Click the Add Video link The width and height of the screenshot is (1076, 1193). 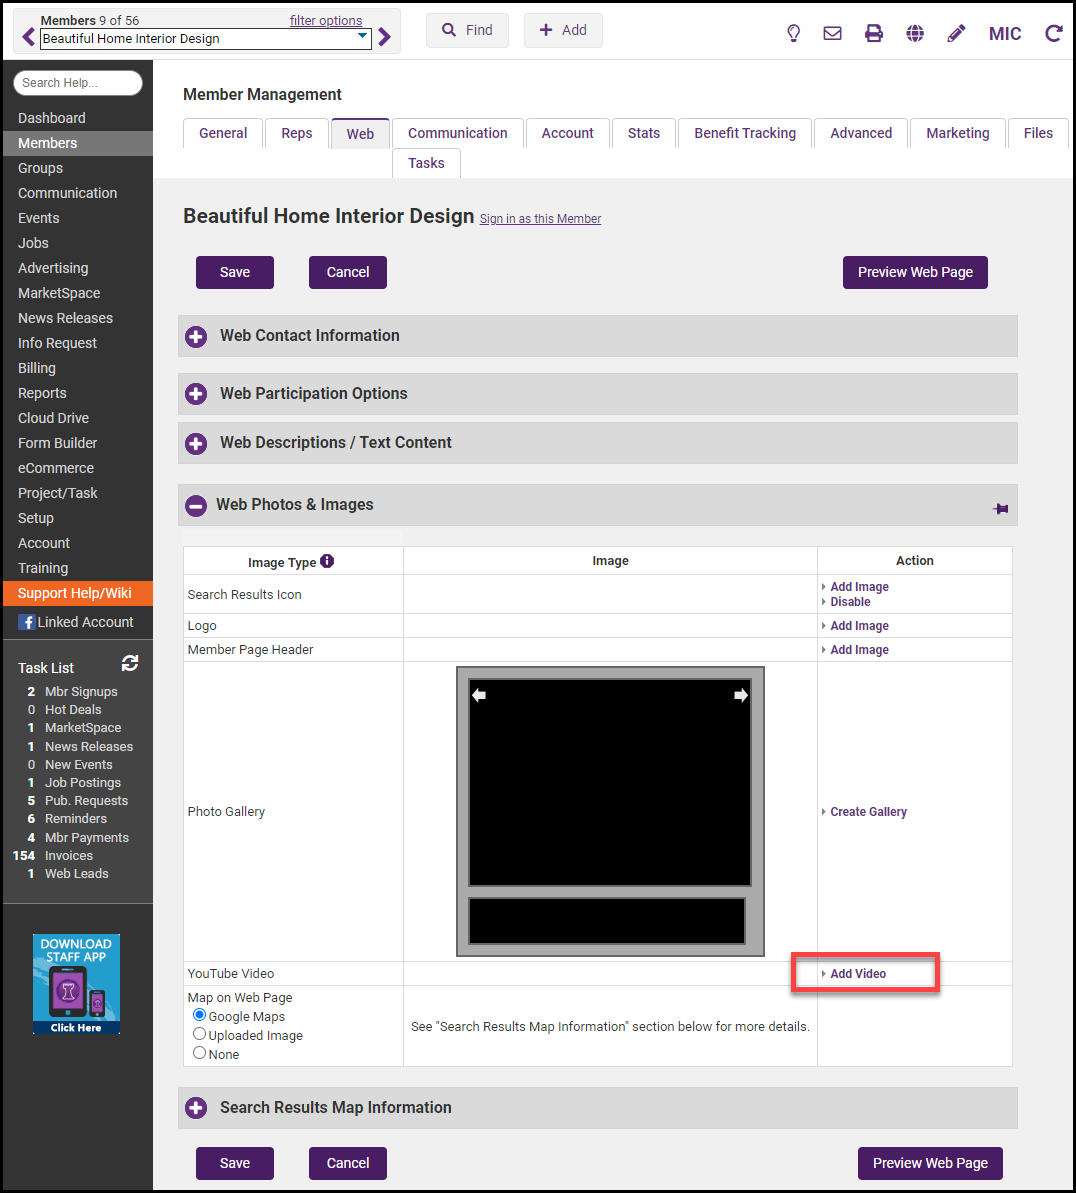pyautogui.click(x=858, y=973)
